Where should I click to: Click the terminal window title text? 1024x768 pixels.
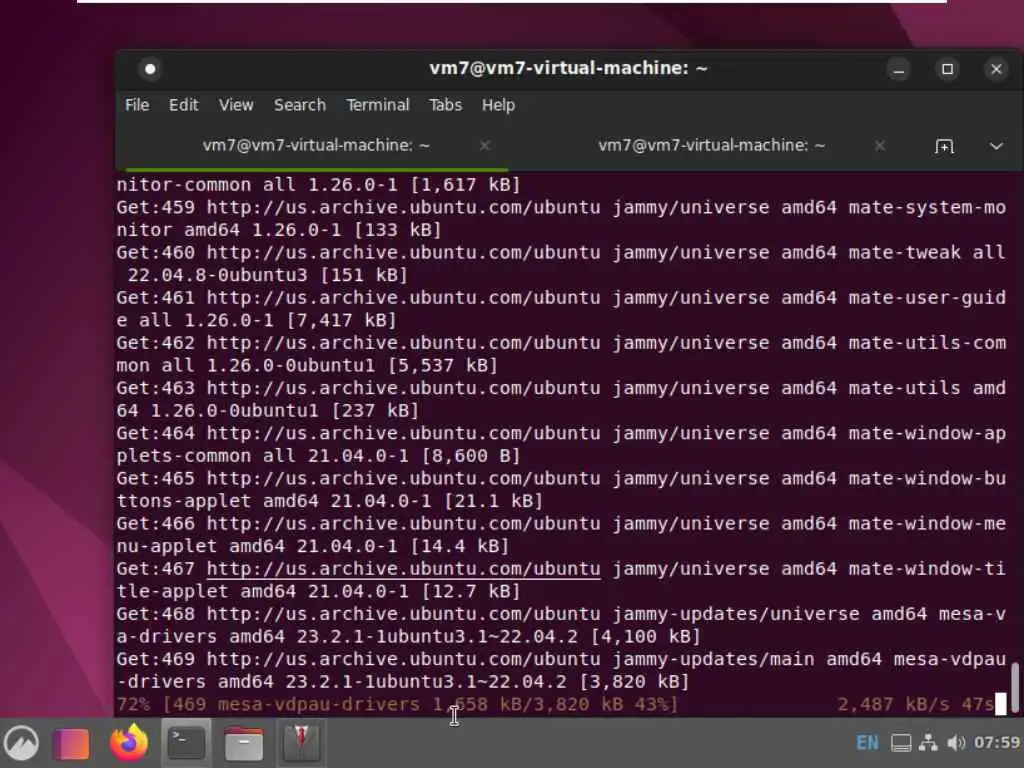coord(568,69)
